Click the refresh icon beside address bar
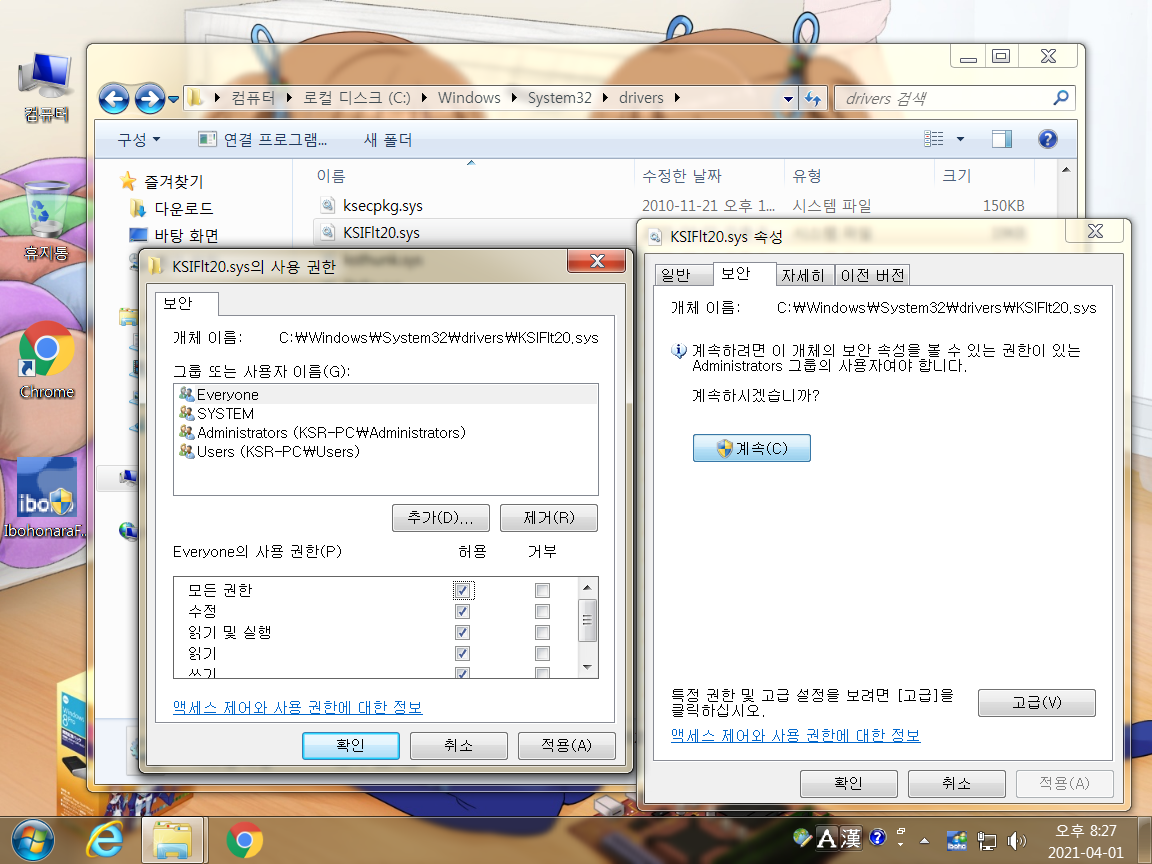The width and height of the screenshot is (1152, 864). [813, 98]
